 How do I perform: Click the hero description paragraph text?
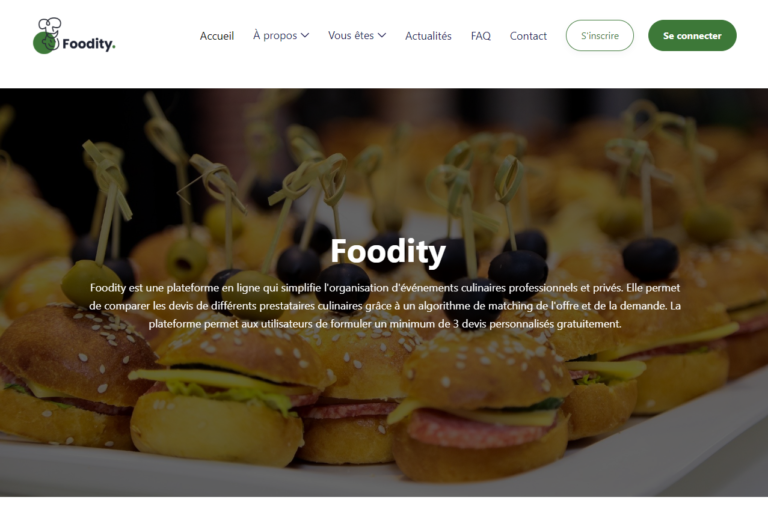click(384, 306)
